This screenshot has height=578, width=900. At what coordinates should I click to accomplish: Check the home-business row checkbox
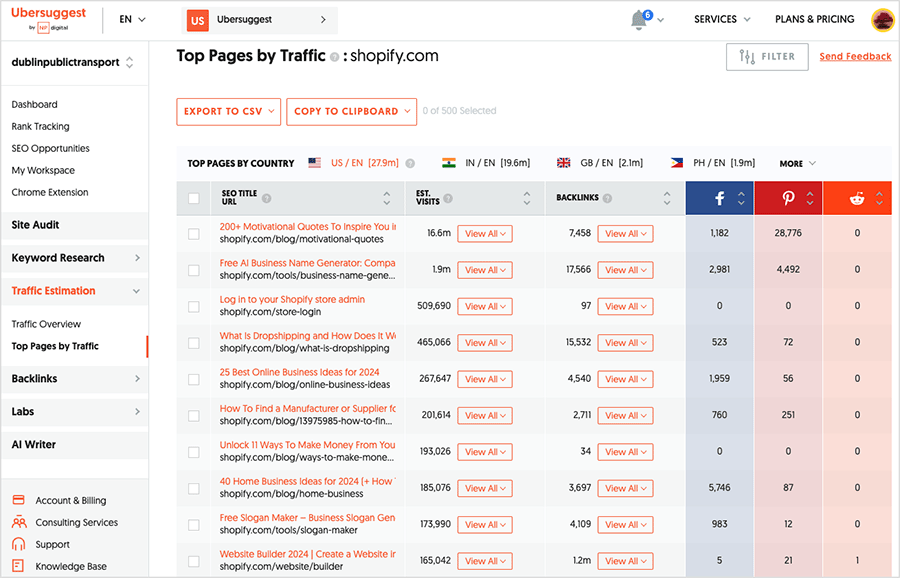(194, 488)
